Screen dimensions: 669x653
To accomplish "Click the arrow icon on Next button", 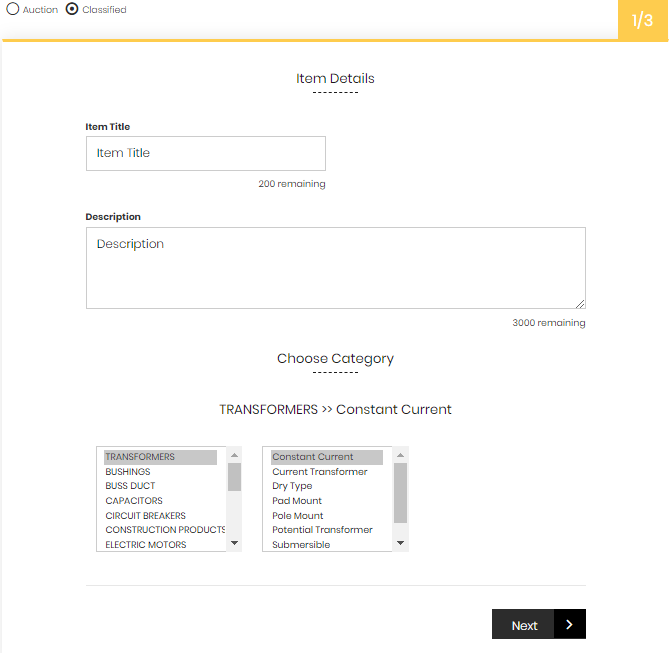I will coord(569,624).
